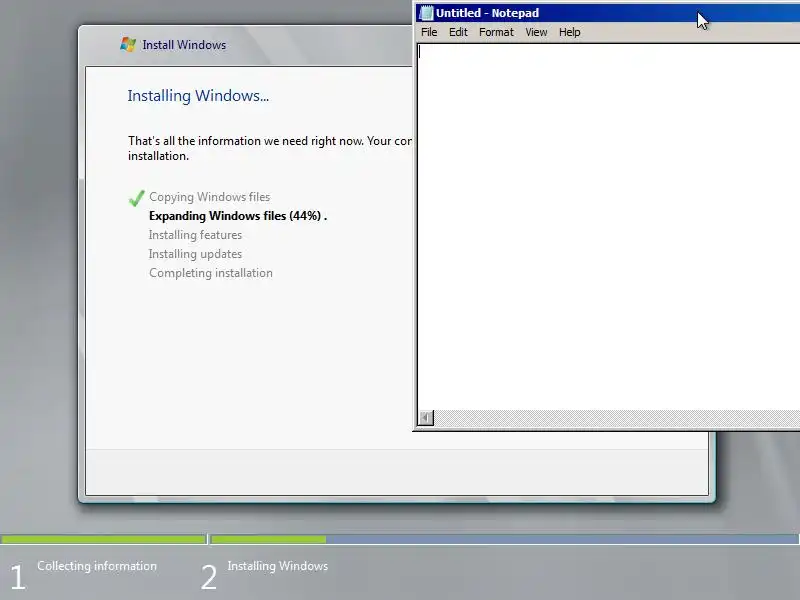Click the 'Collecting information' stage label

[x=97, y=566]
